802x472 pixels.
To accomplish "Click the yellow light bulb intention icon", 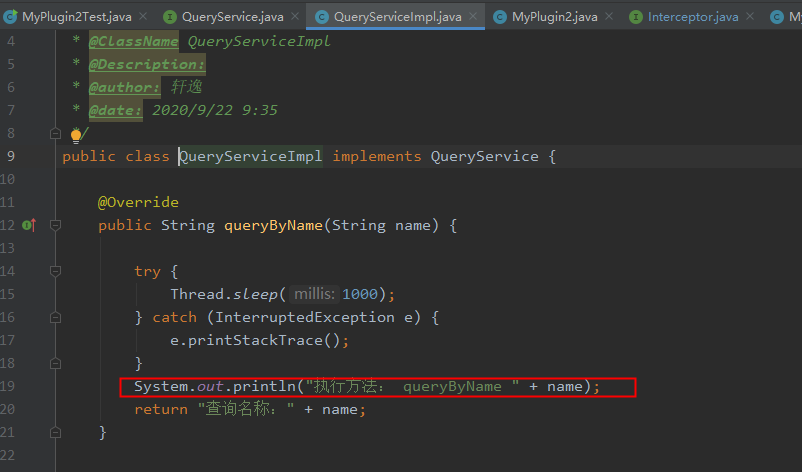I will click(76, 136).
